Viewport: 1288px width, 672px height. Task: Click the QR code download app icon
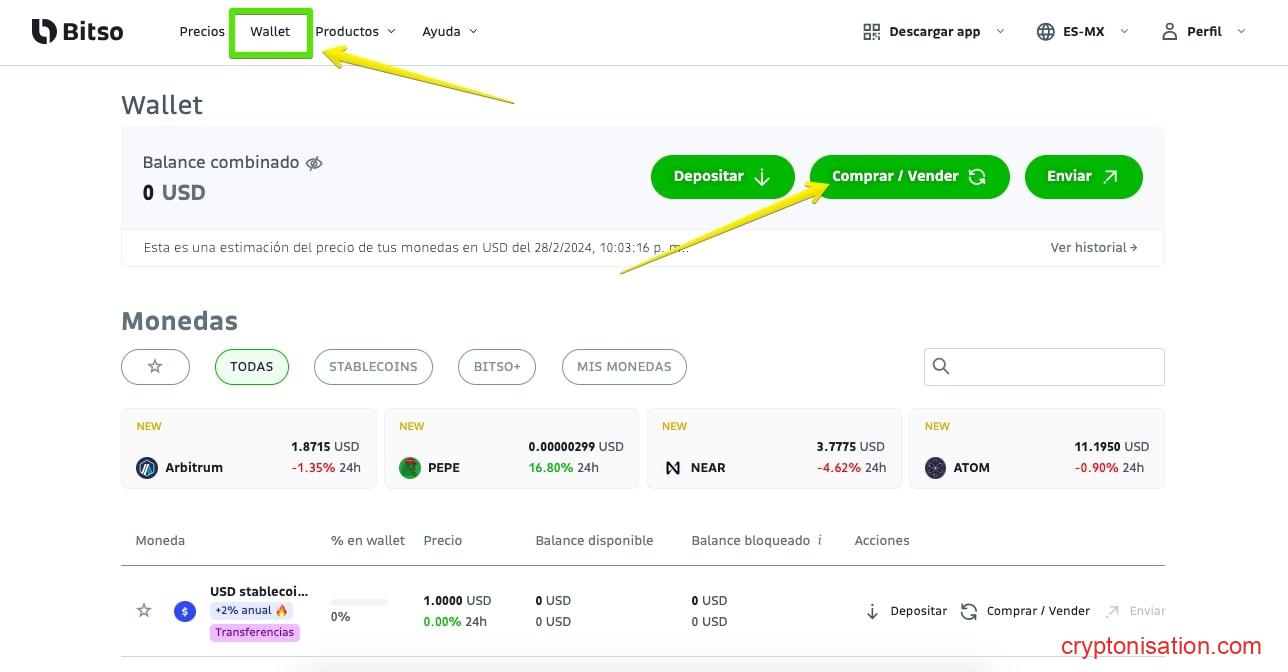point(871,32)
